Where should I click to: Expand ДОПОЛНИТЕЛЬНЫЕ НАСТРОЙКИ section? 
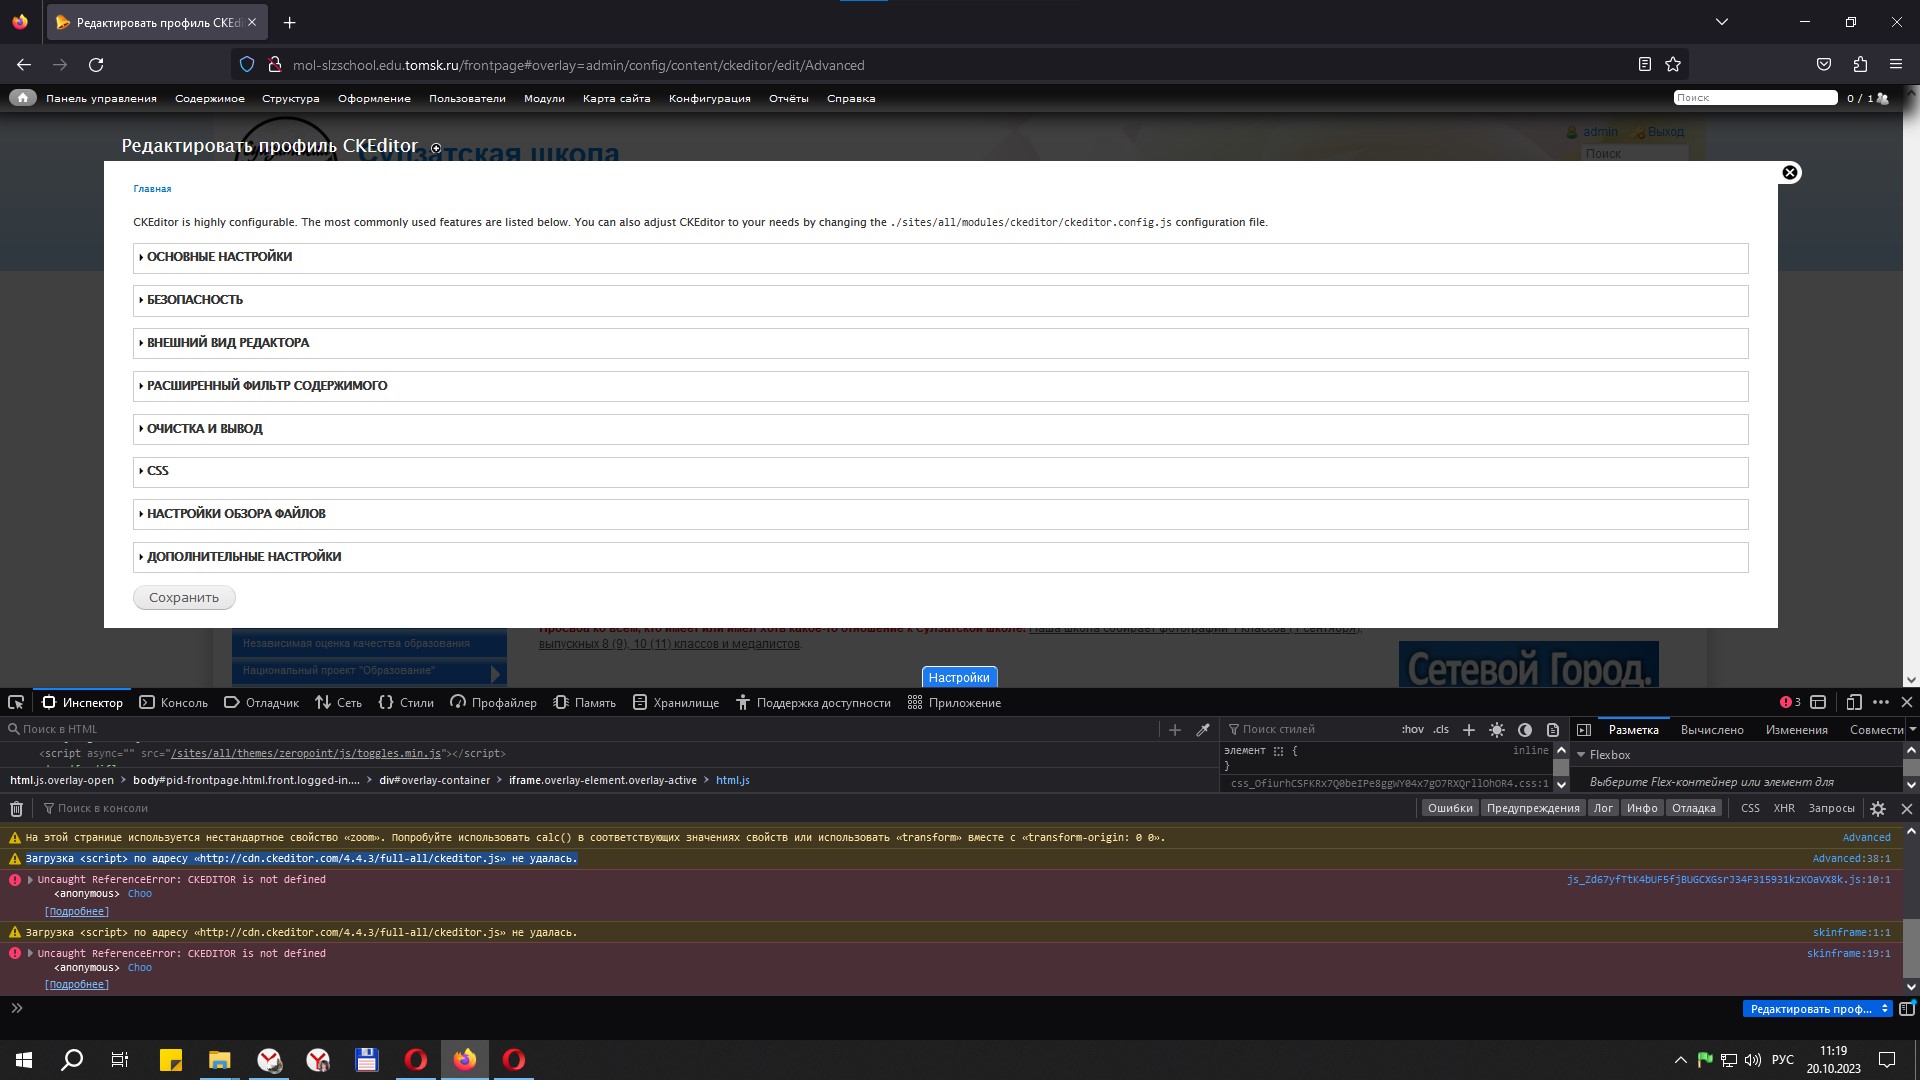tap(243, 557)
